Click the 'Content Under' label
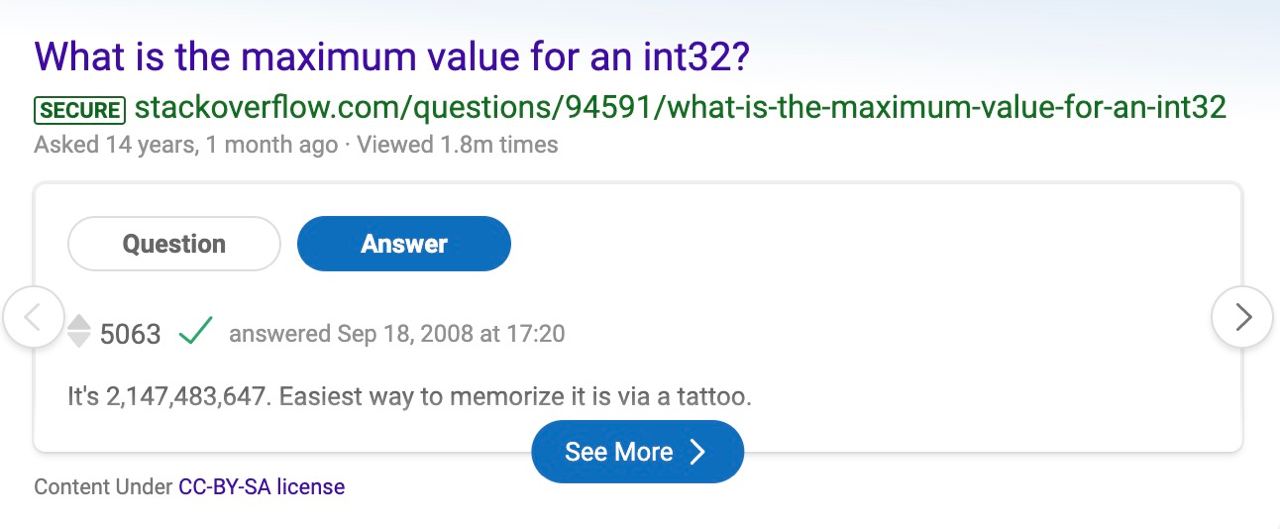 [103, 487]
